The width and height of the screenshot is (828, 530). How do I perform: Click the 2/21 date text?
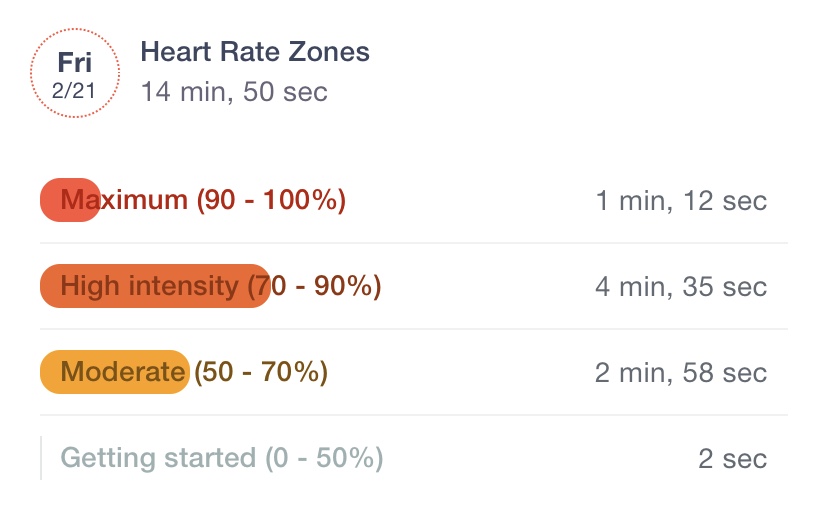coord(74,91)
